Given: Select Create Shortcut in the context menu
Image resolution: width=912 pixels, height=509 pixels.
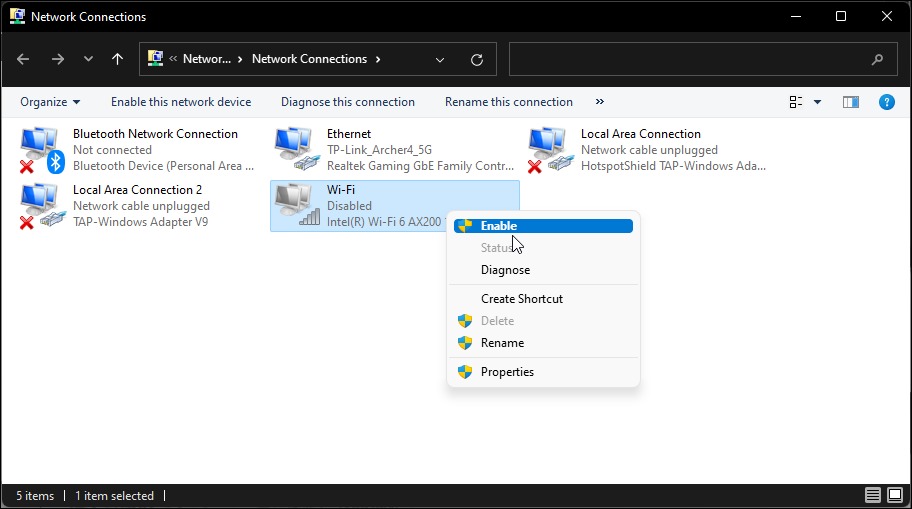Looking at the screenshot, I should [x=521, y=299].
